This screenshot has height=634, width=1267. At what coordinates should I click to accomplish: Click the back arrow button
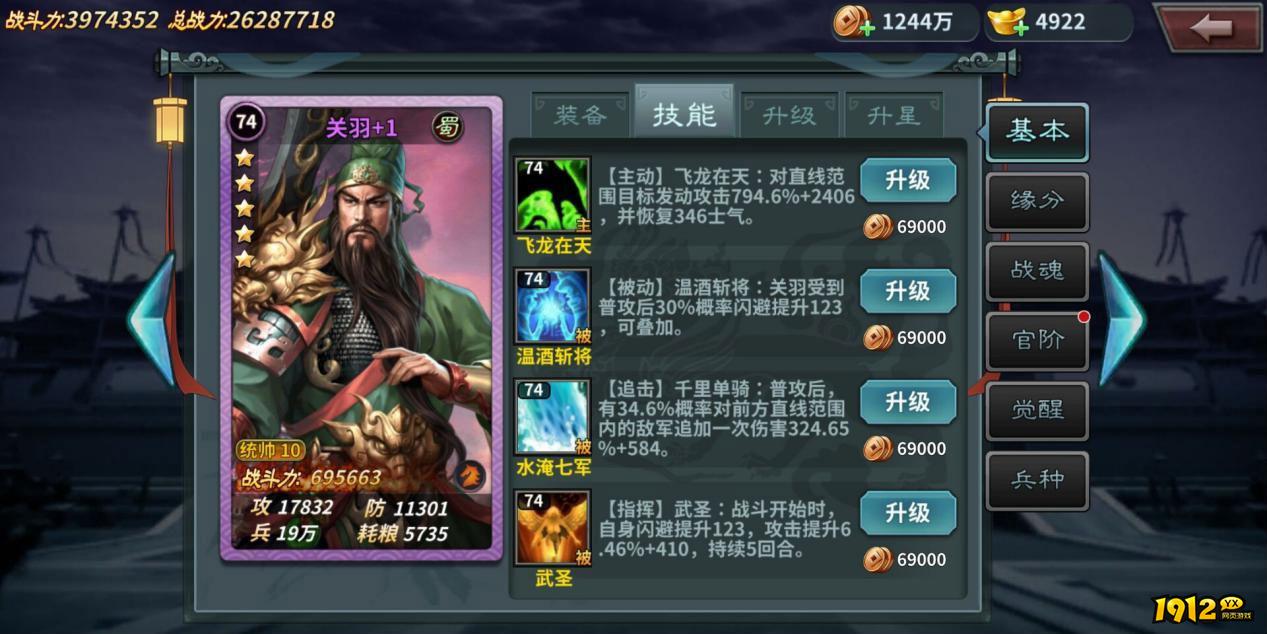(x=1208, y=27)
